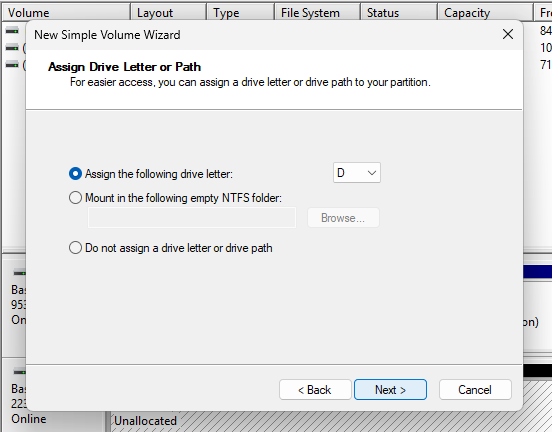Select the blue primary partition bar
Viewport: 552px width, 432px height.
point(538,272)
